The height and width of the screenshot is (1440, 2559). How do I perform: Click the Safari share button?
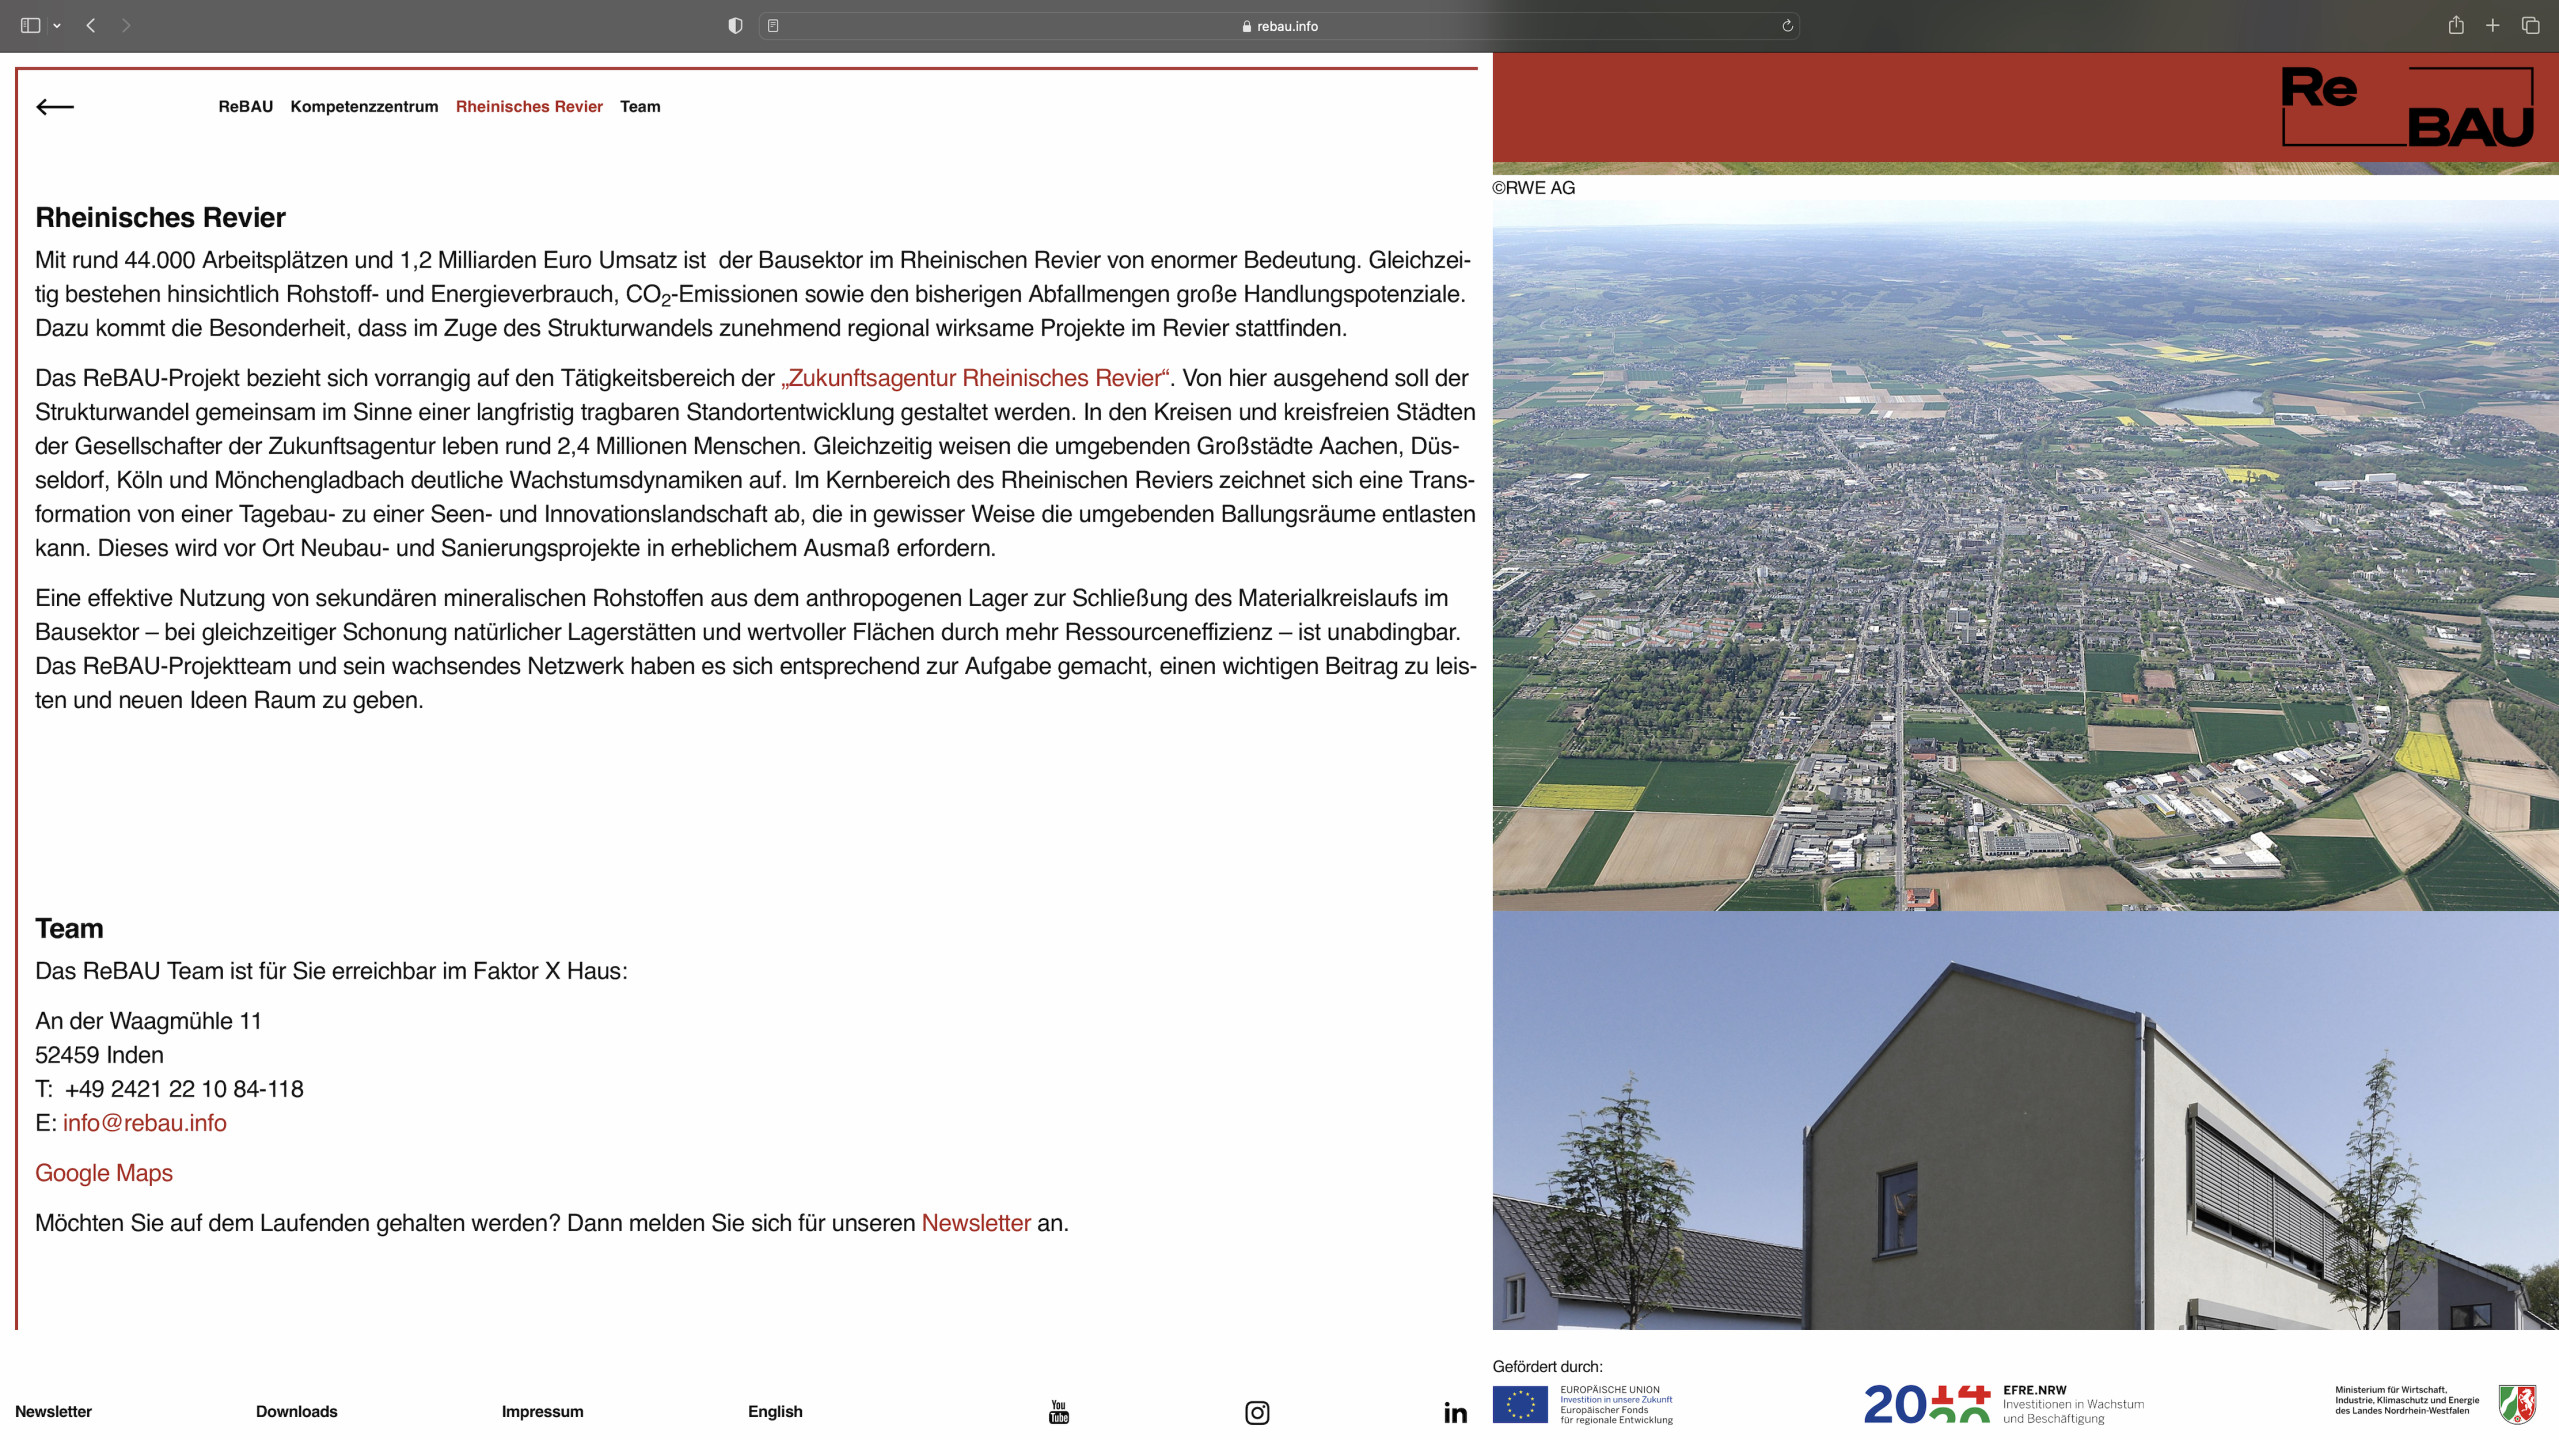coord(2456,26)
